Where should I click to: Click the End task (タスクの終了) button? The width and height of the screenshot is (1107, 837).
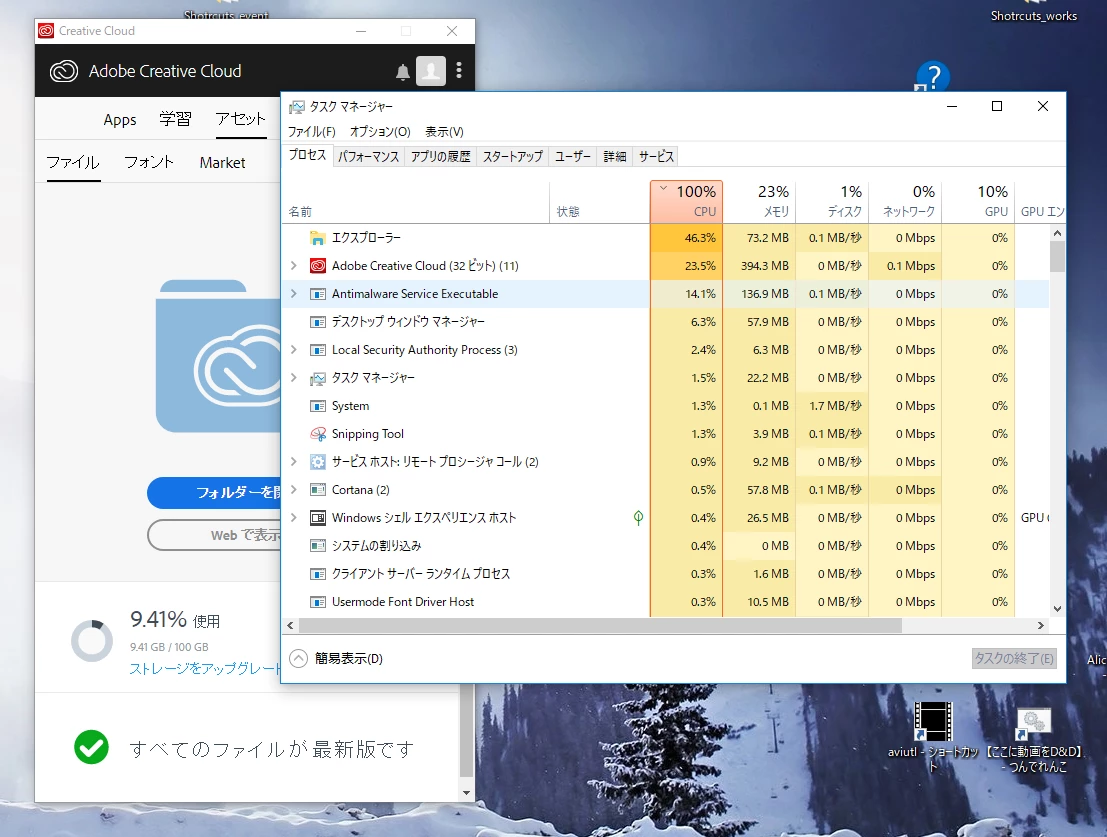[x=1014, y=658]
